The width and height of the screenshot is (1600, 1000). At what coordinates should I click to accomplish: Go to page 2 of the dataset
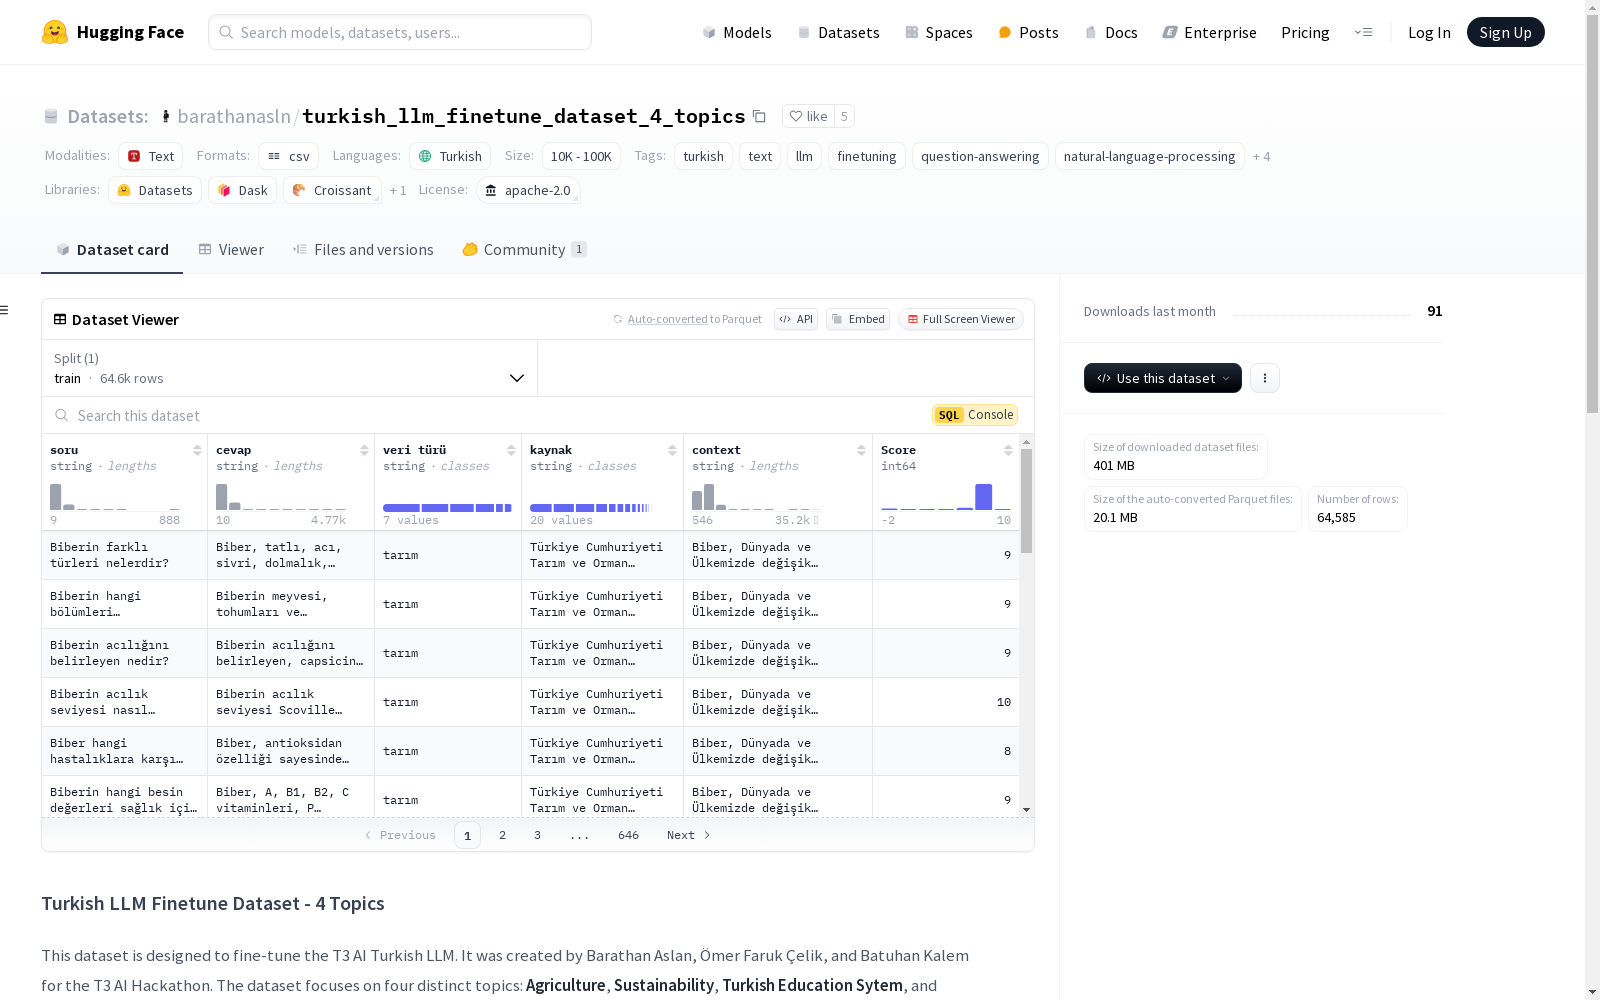502,835
